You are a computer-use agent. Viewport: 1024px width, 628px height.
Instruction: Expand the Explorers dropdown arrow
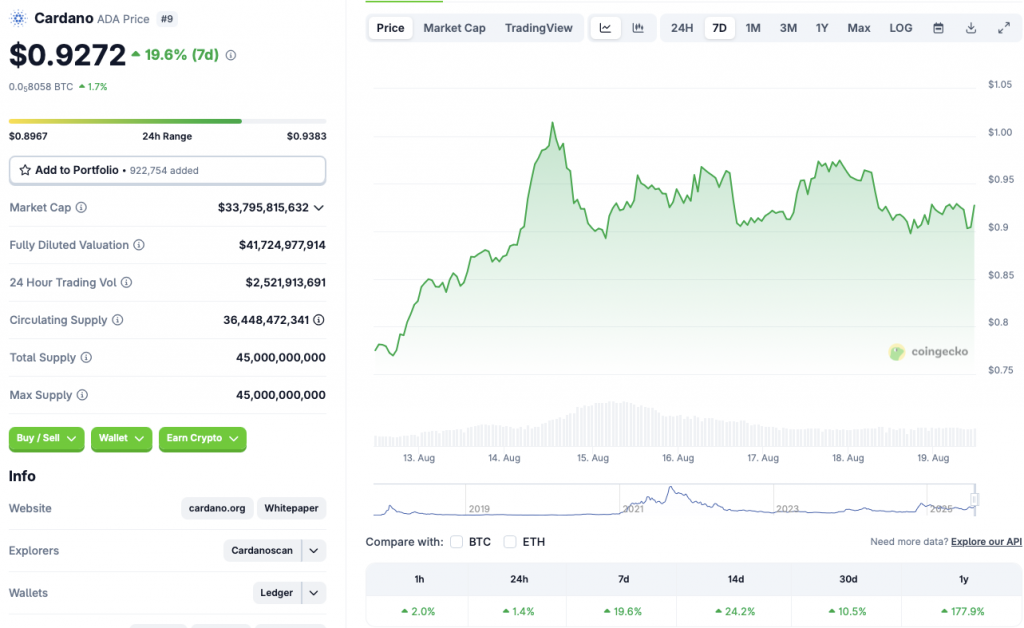313,551
